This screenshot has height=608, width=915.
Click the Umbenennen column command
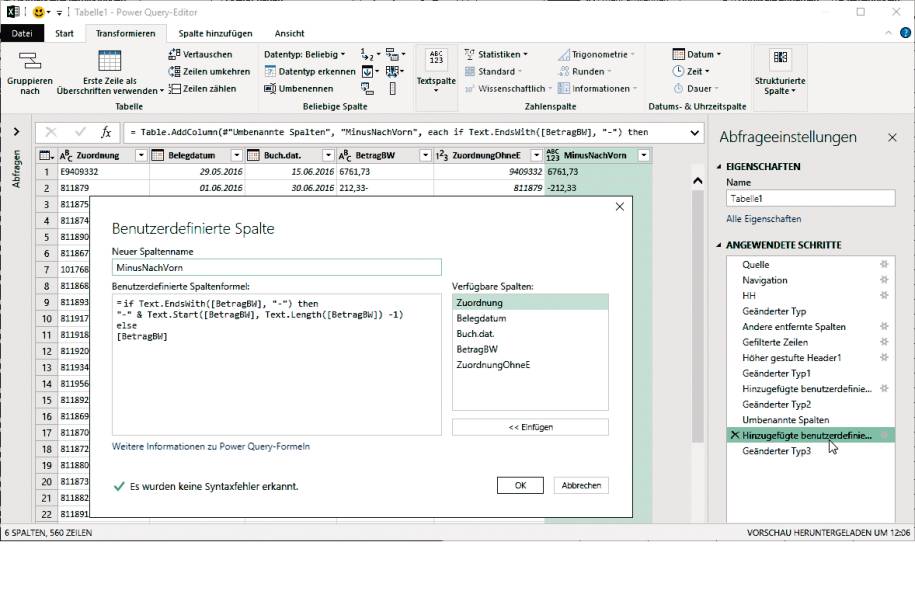pos(299,89)
